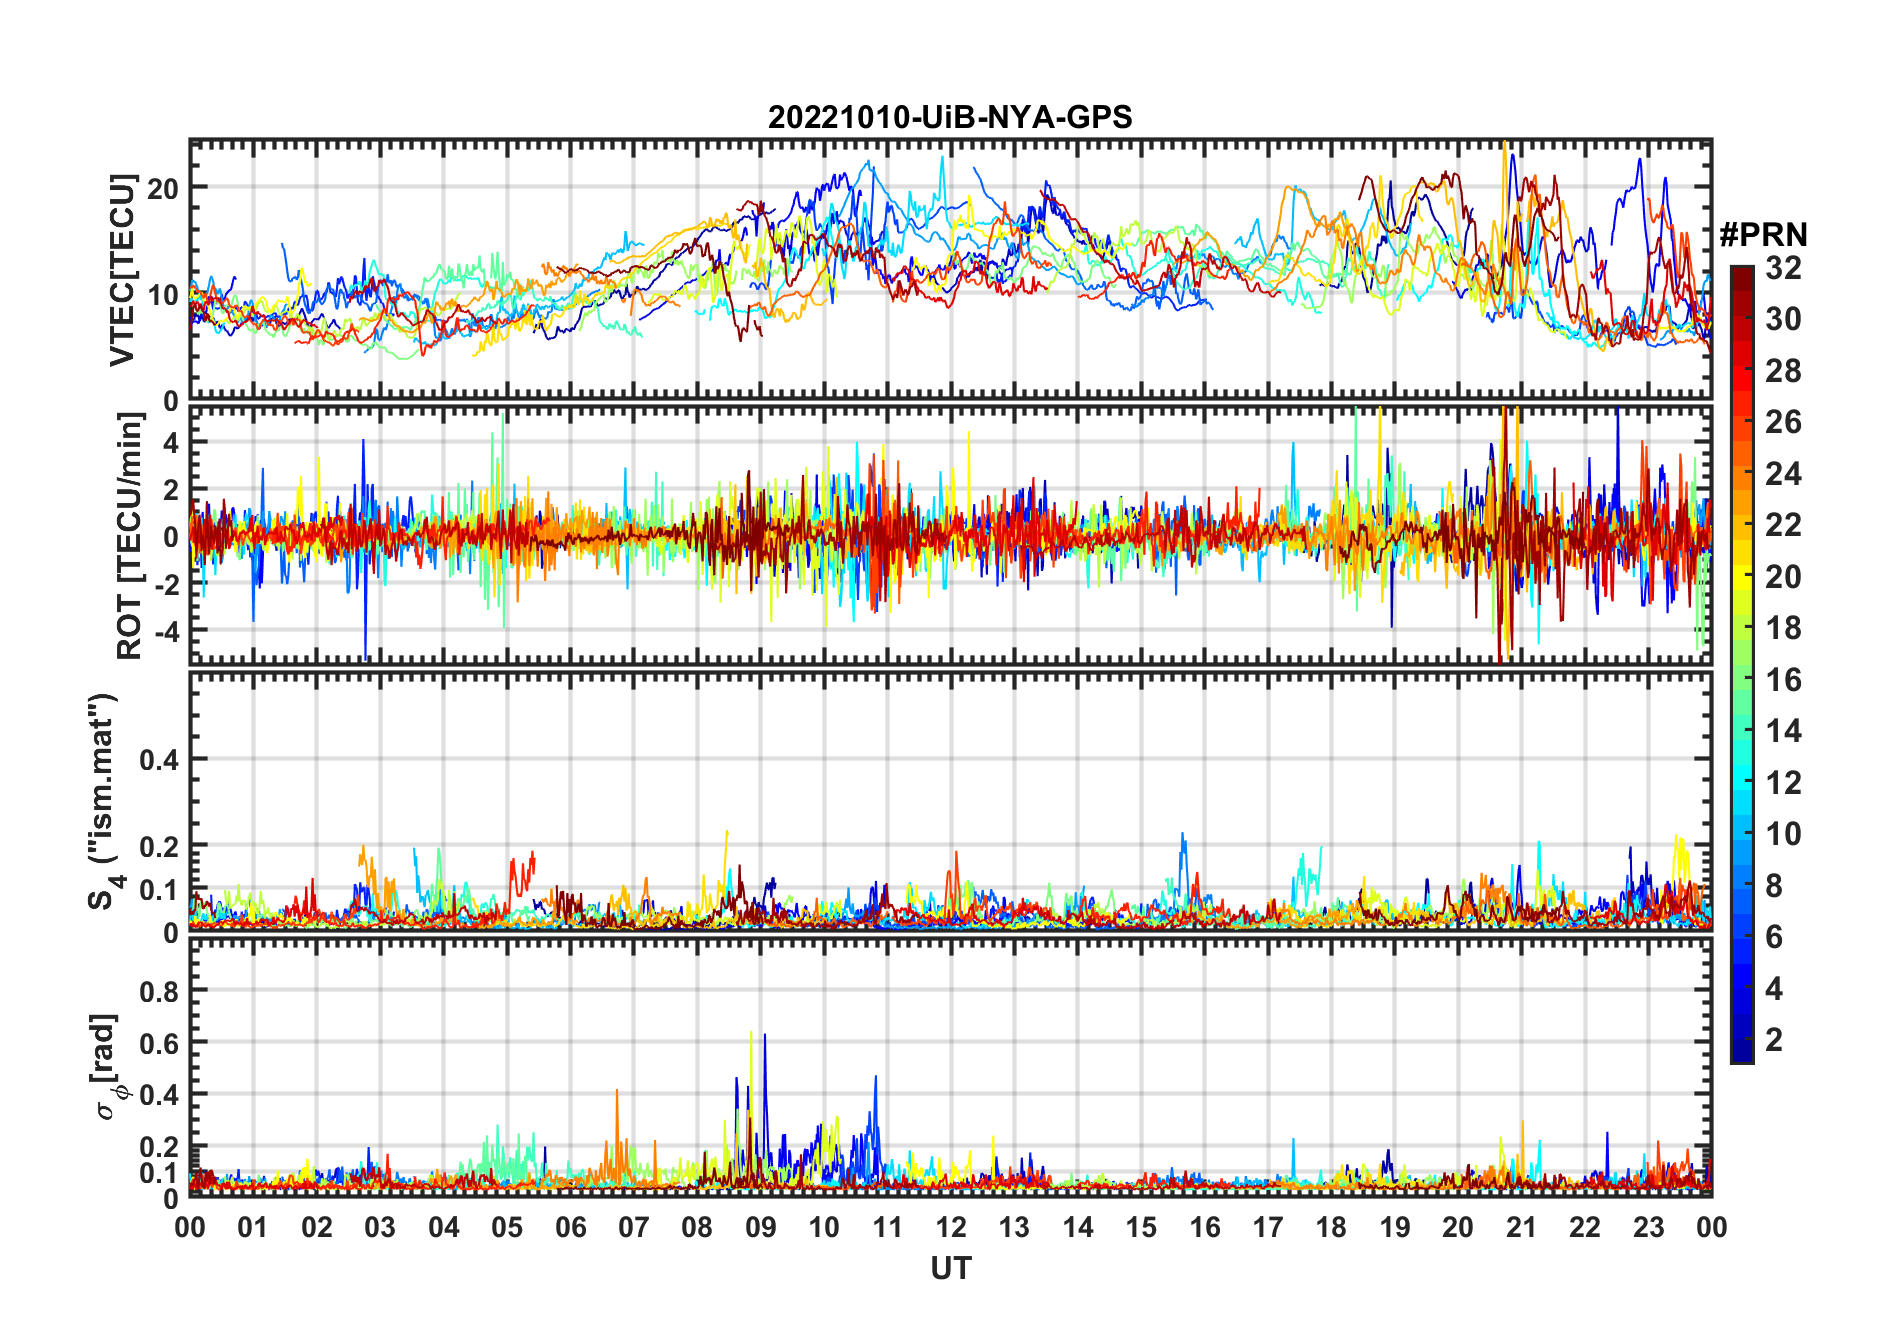Screen dimensions: 1902x1330
Task: Click ROT axis tick value 4
Action: pos(171,442)
